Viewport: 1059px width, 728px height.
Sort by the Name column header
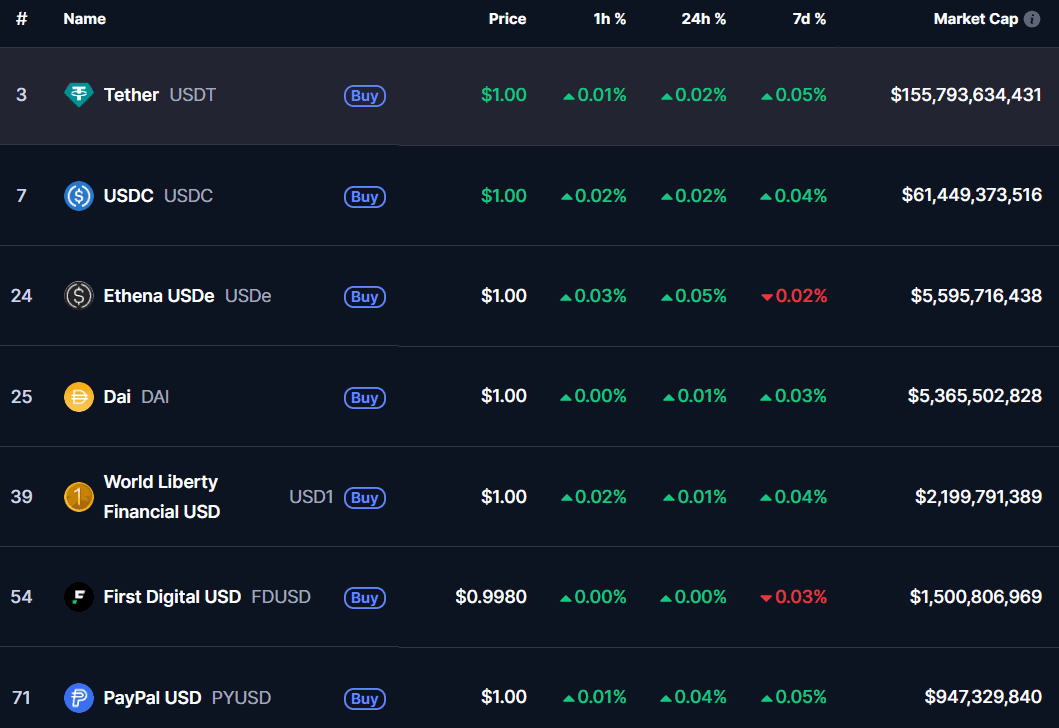click(x=84, y=19)
